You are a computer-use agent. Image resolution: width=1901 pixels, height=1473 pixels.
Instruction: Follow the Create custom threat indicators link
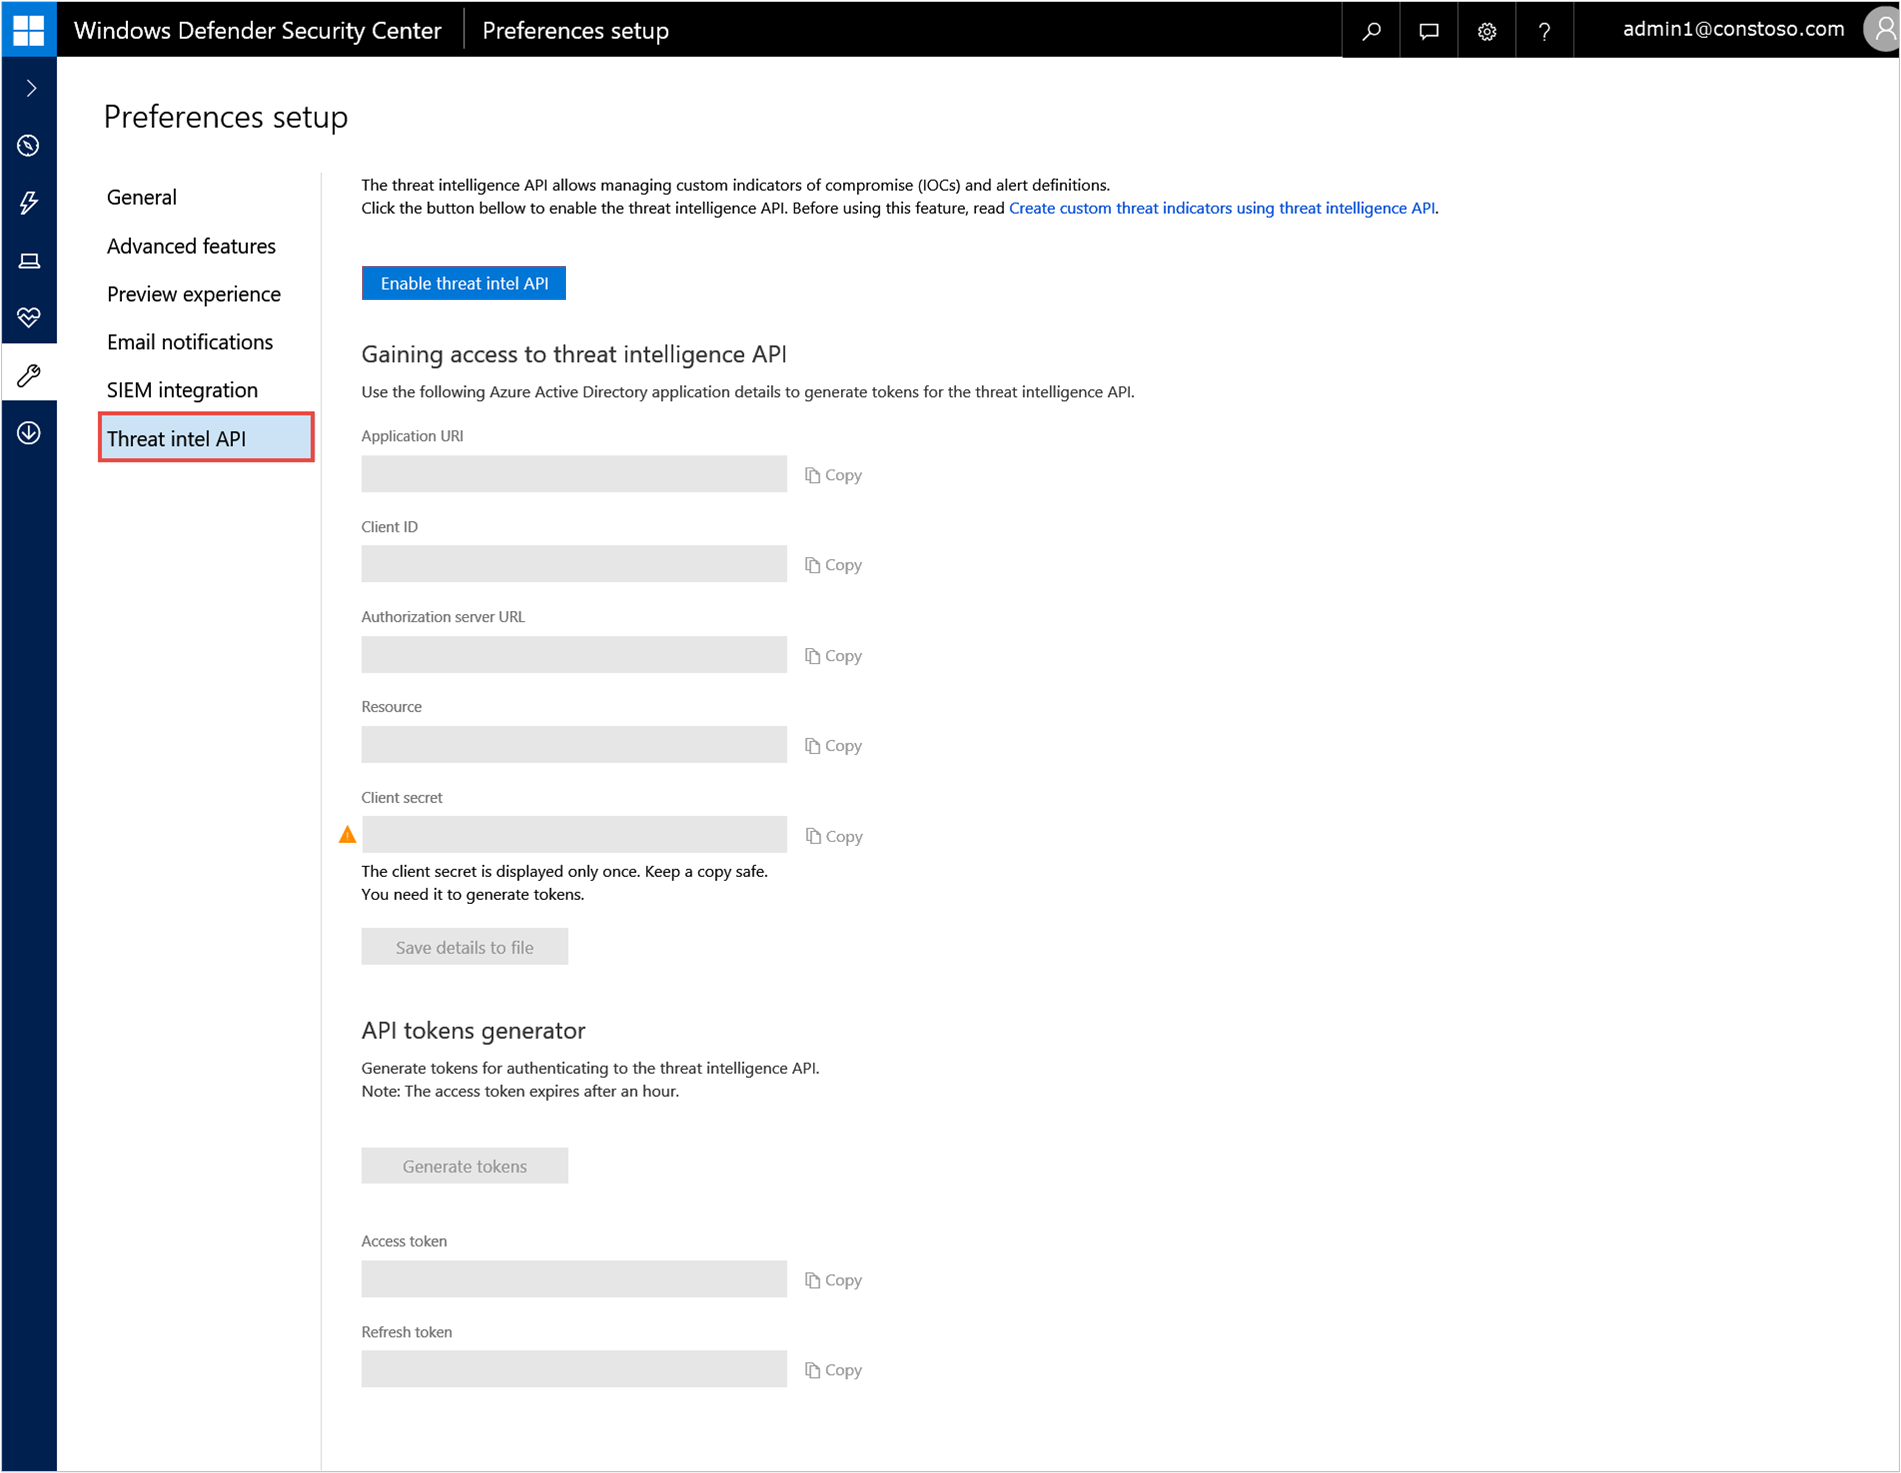pos(1221,208)
